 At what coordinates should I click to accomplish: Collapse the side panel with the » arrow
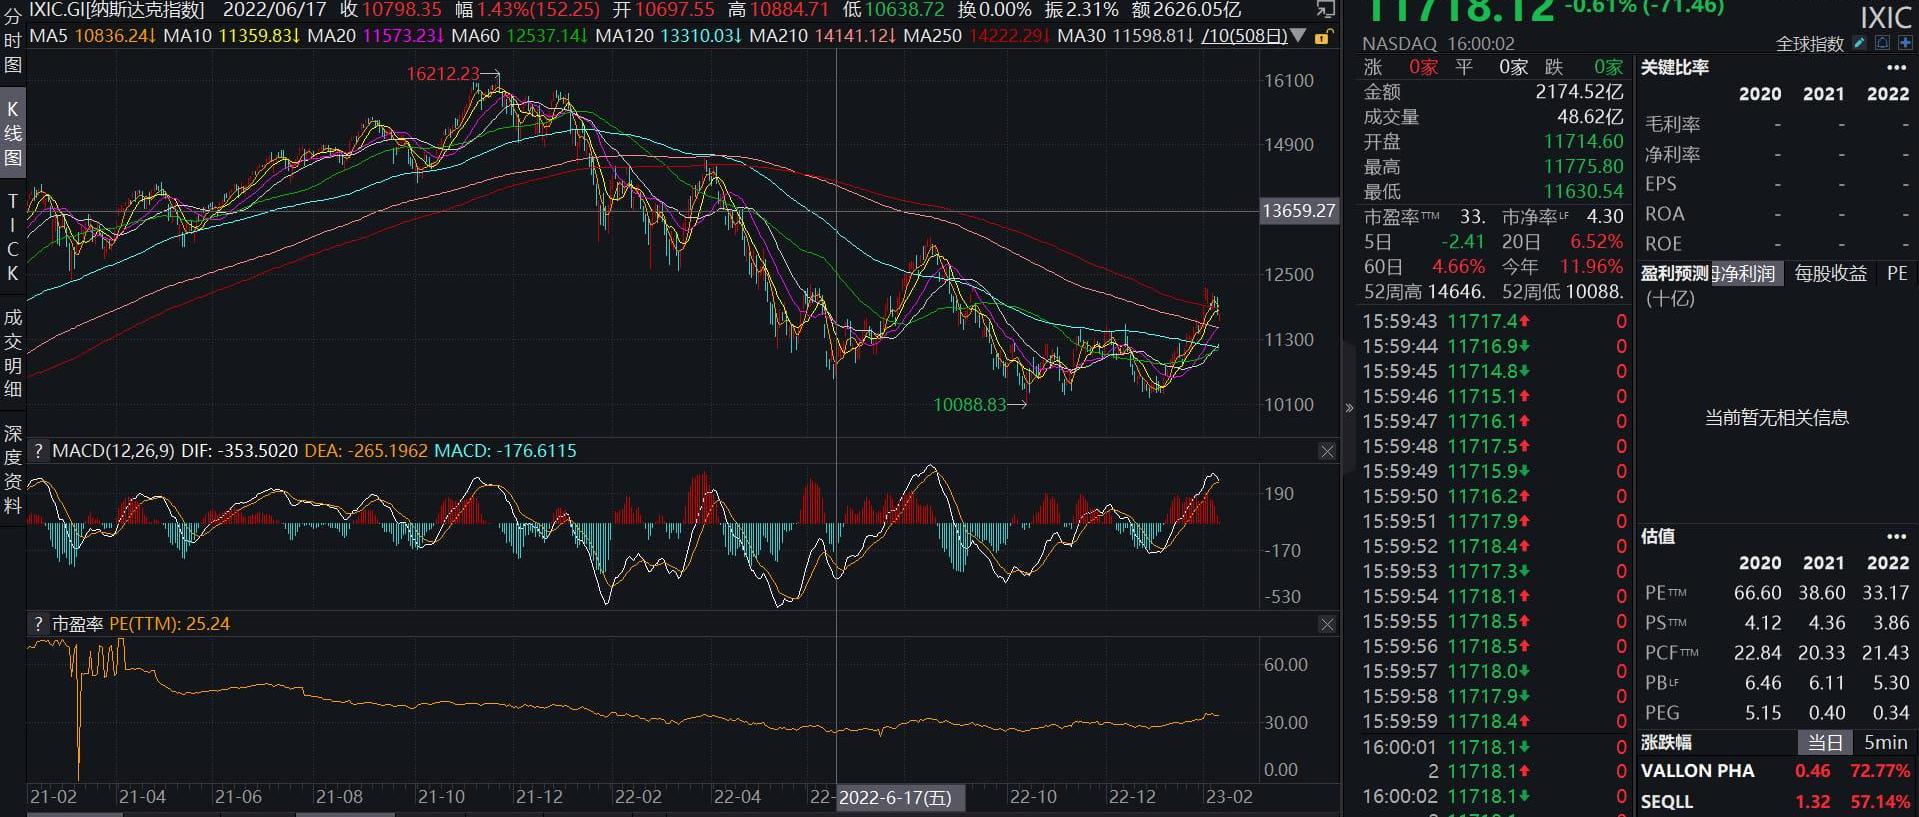pos(1349,408)
